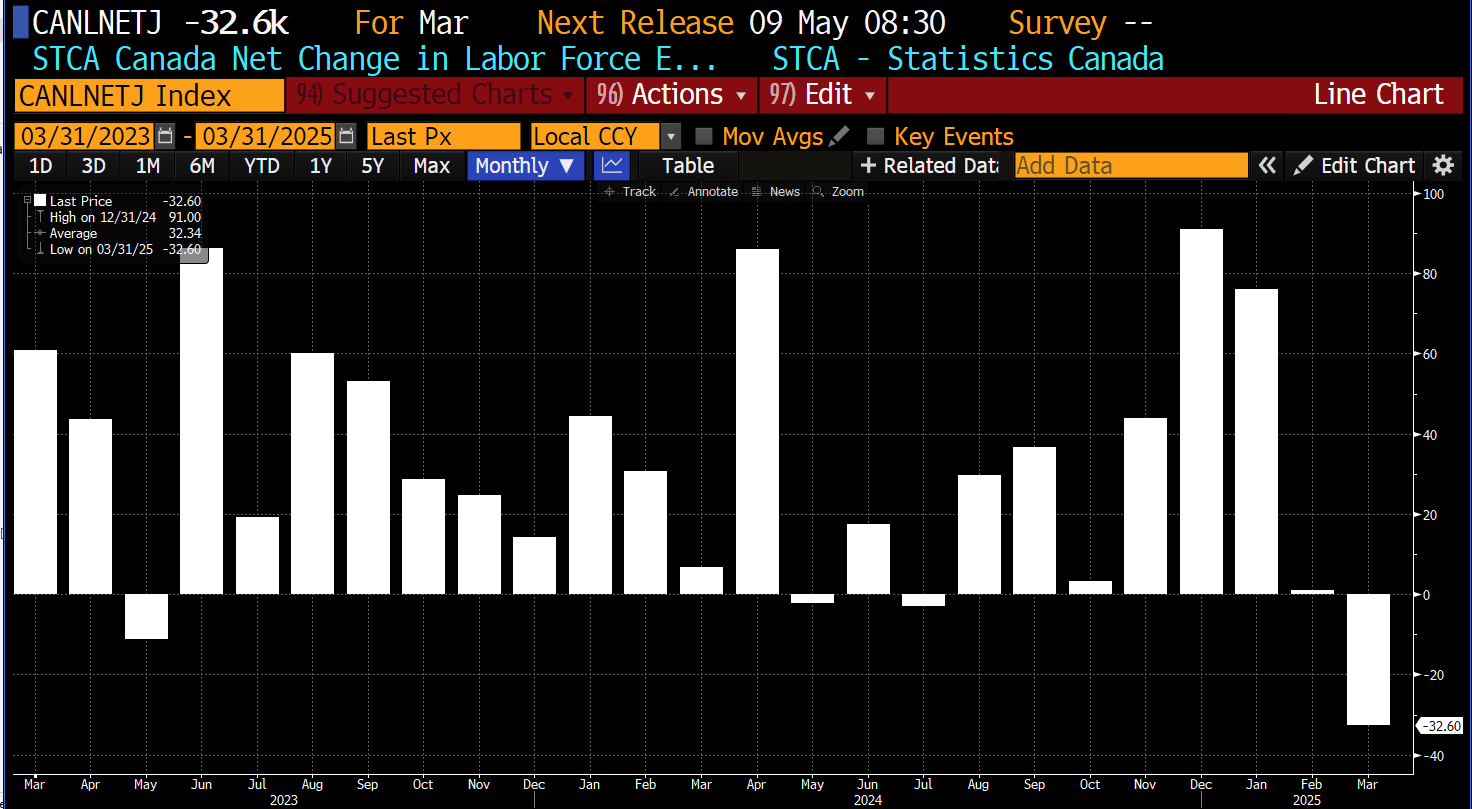
Task: Open the start date calendar picker
Action: tap(166, 137)
